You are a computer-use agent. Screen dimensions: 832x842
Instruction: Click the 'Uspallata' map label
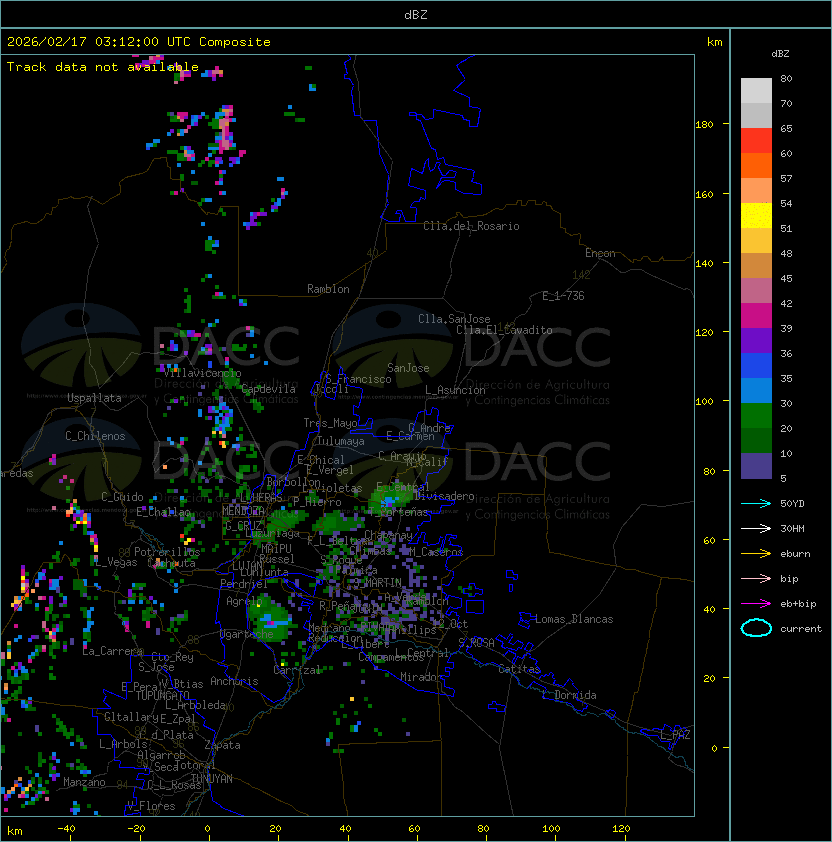[94, 398]
